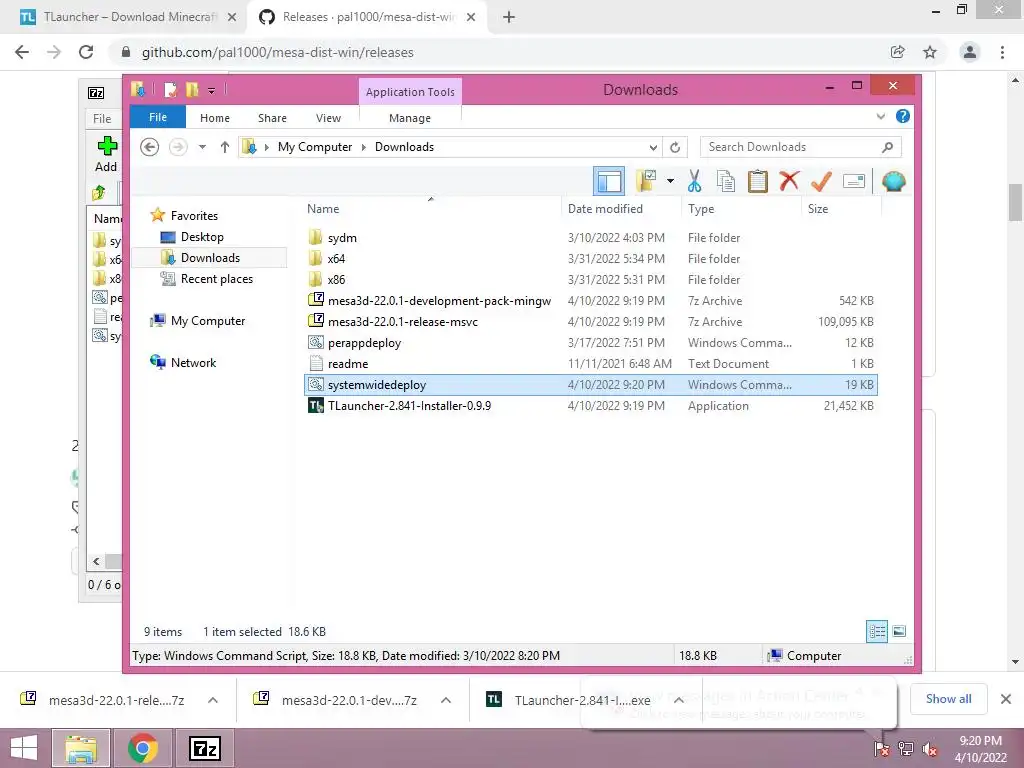Refresh the Downloads folder view
Viewport: 1024px width, 768px height.
[675, 147]
